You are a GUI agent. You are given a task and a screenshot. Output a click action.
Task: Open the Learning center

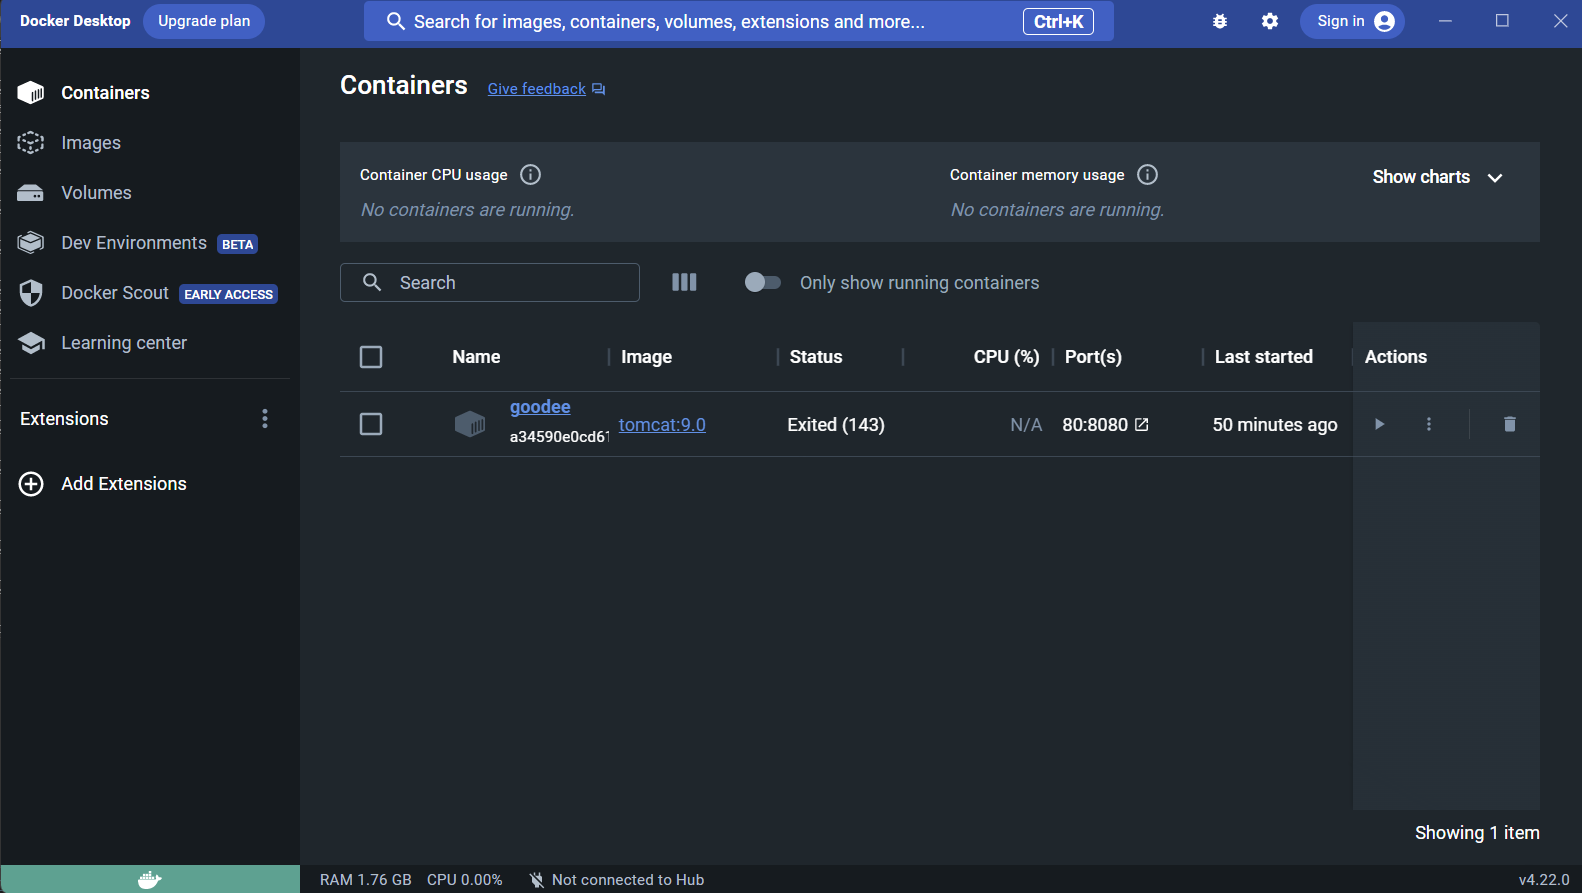pos(150,343)
